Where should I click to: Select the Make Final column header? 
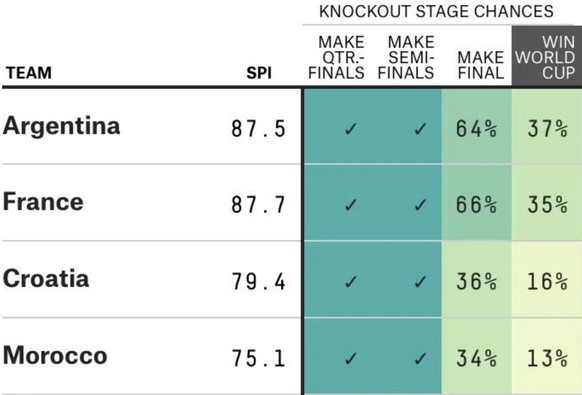pos(481,65)
